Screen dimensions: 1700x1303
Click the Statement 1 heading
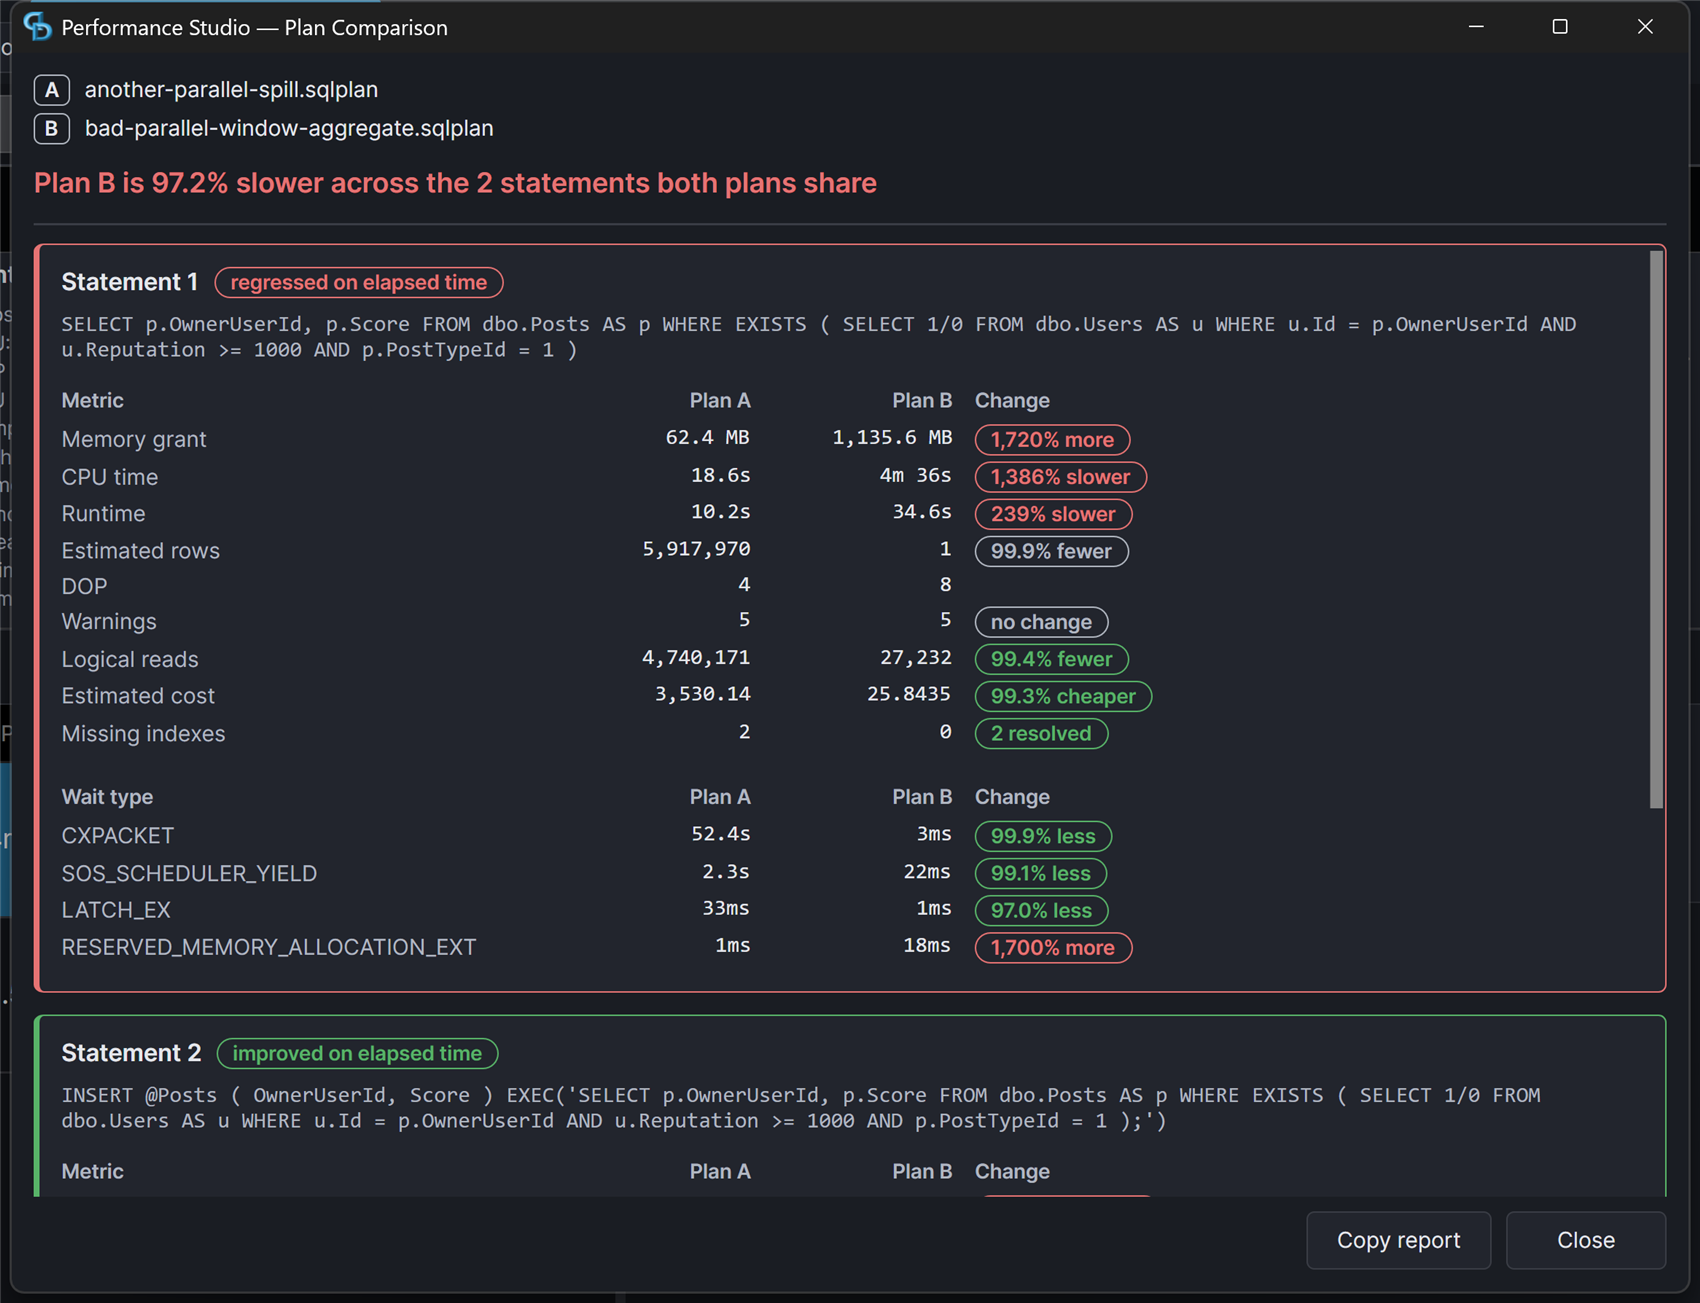pos(129,283)
